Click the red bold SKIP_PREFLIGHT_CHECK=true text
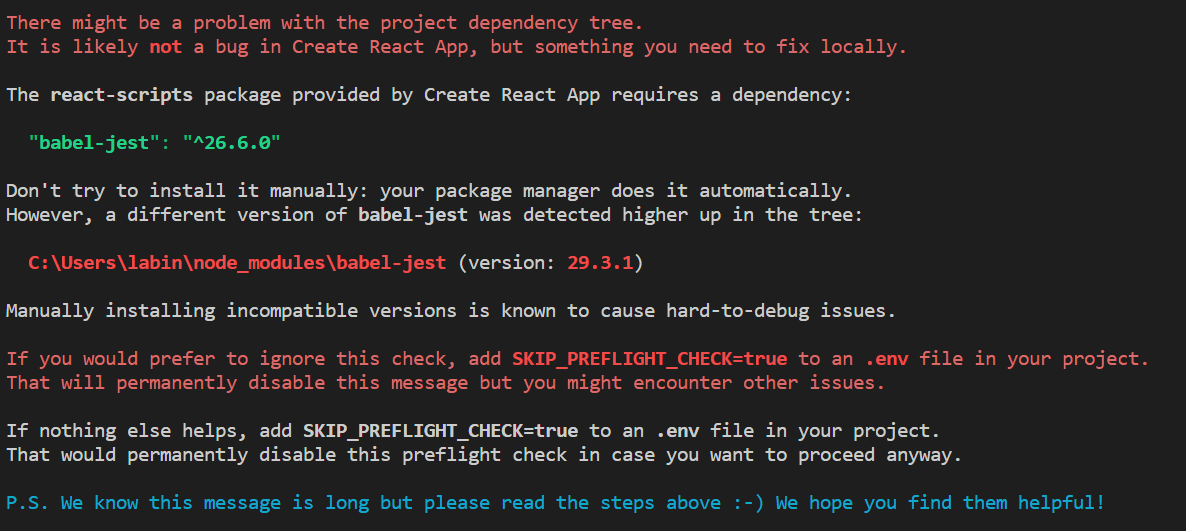 pyautogui.click(x=650, y=359)
